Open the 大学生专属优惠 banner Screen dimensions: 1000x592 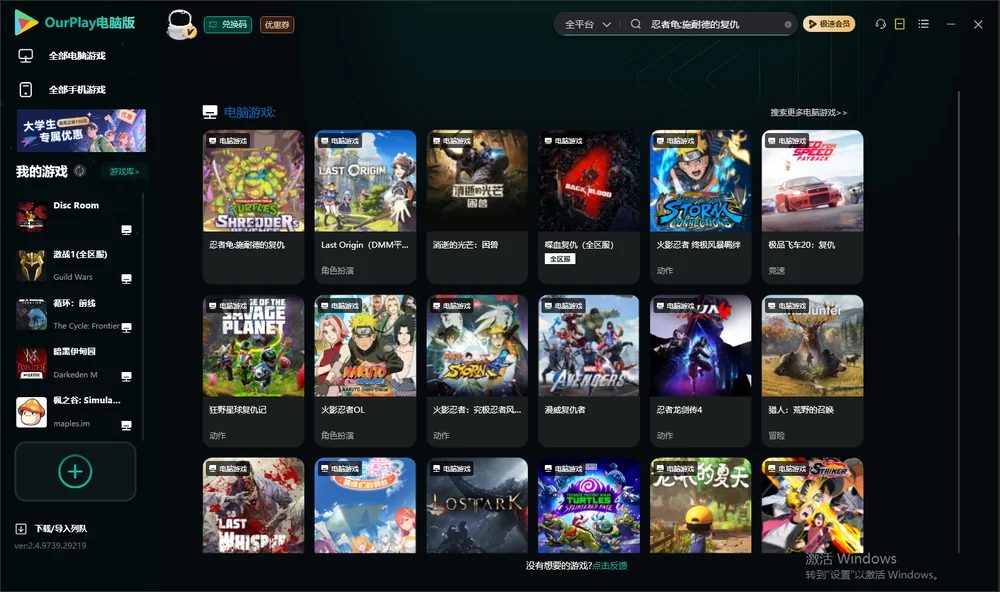pyautogui.click(x=81, y=131)
